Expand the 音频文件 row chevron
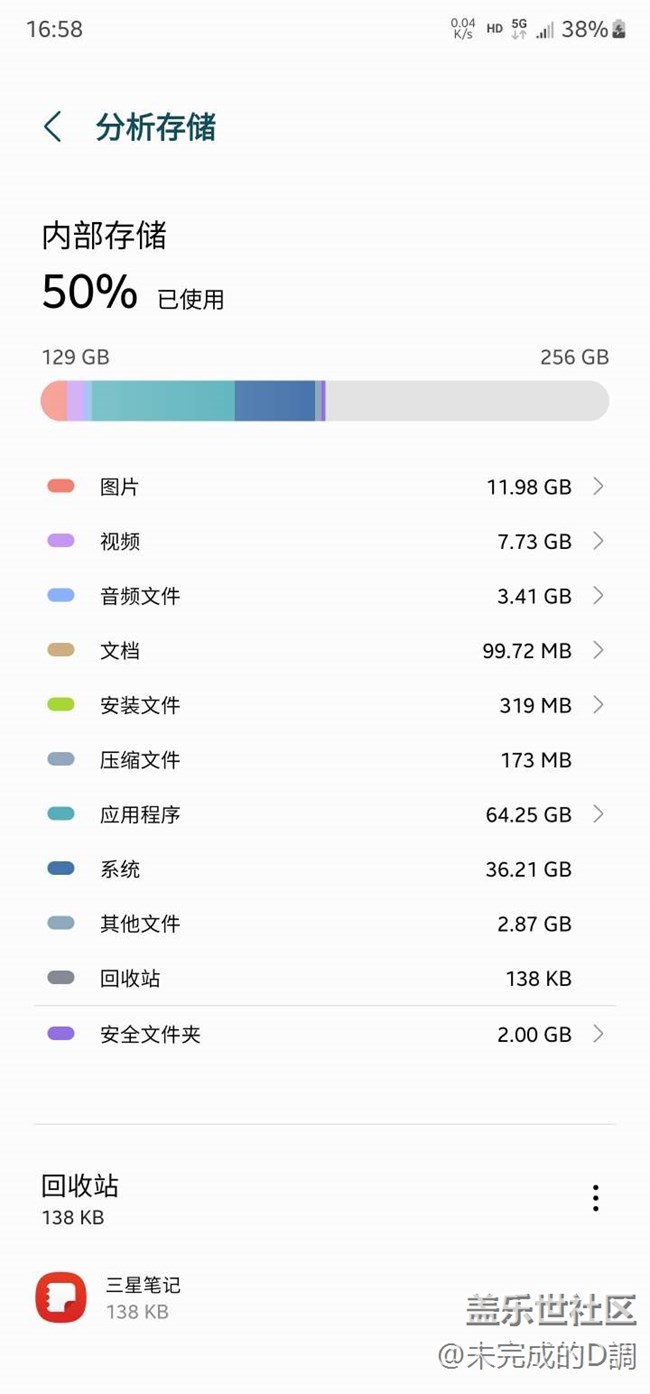The height and width of the screenshot is (1394, 650). [x=598, y=596]
